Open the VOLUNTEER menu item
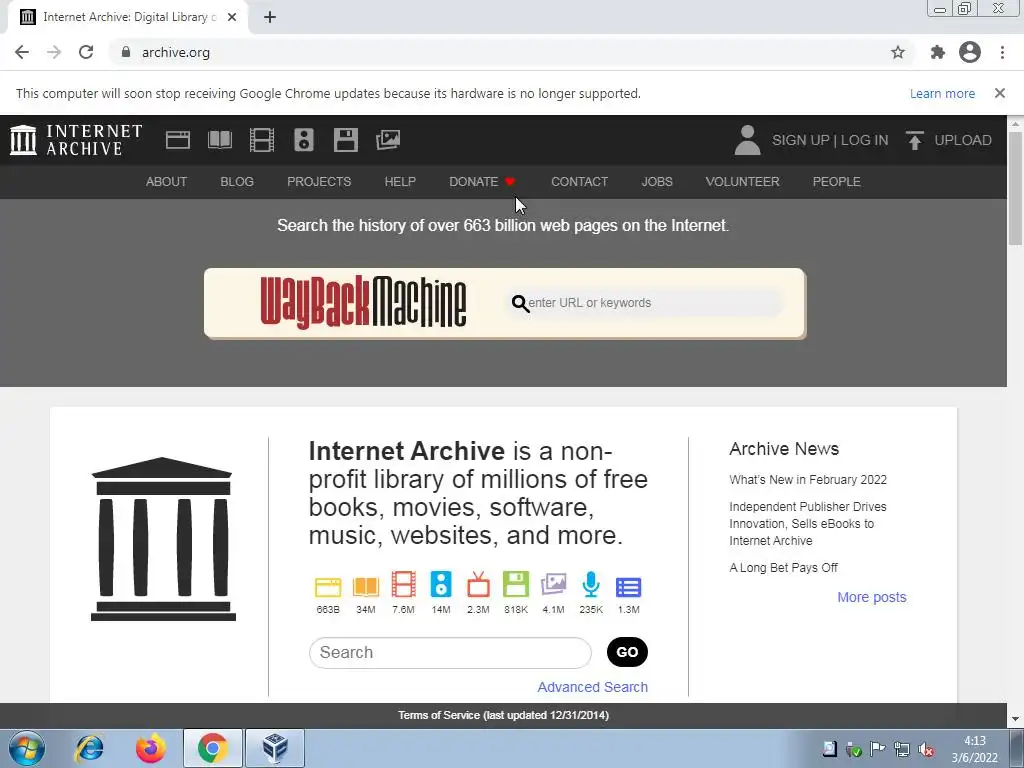Screen dimensions: 1024x768 click(x=743, y=182)
